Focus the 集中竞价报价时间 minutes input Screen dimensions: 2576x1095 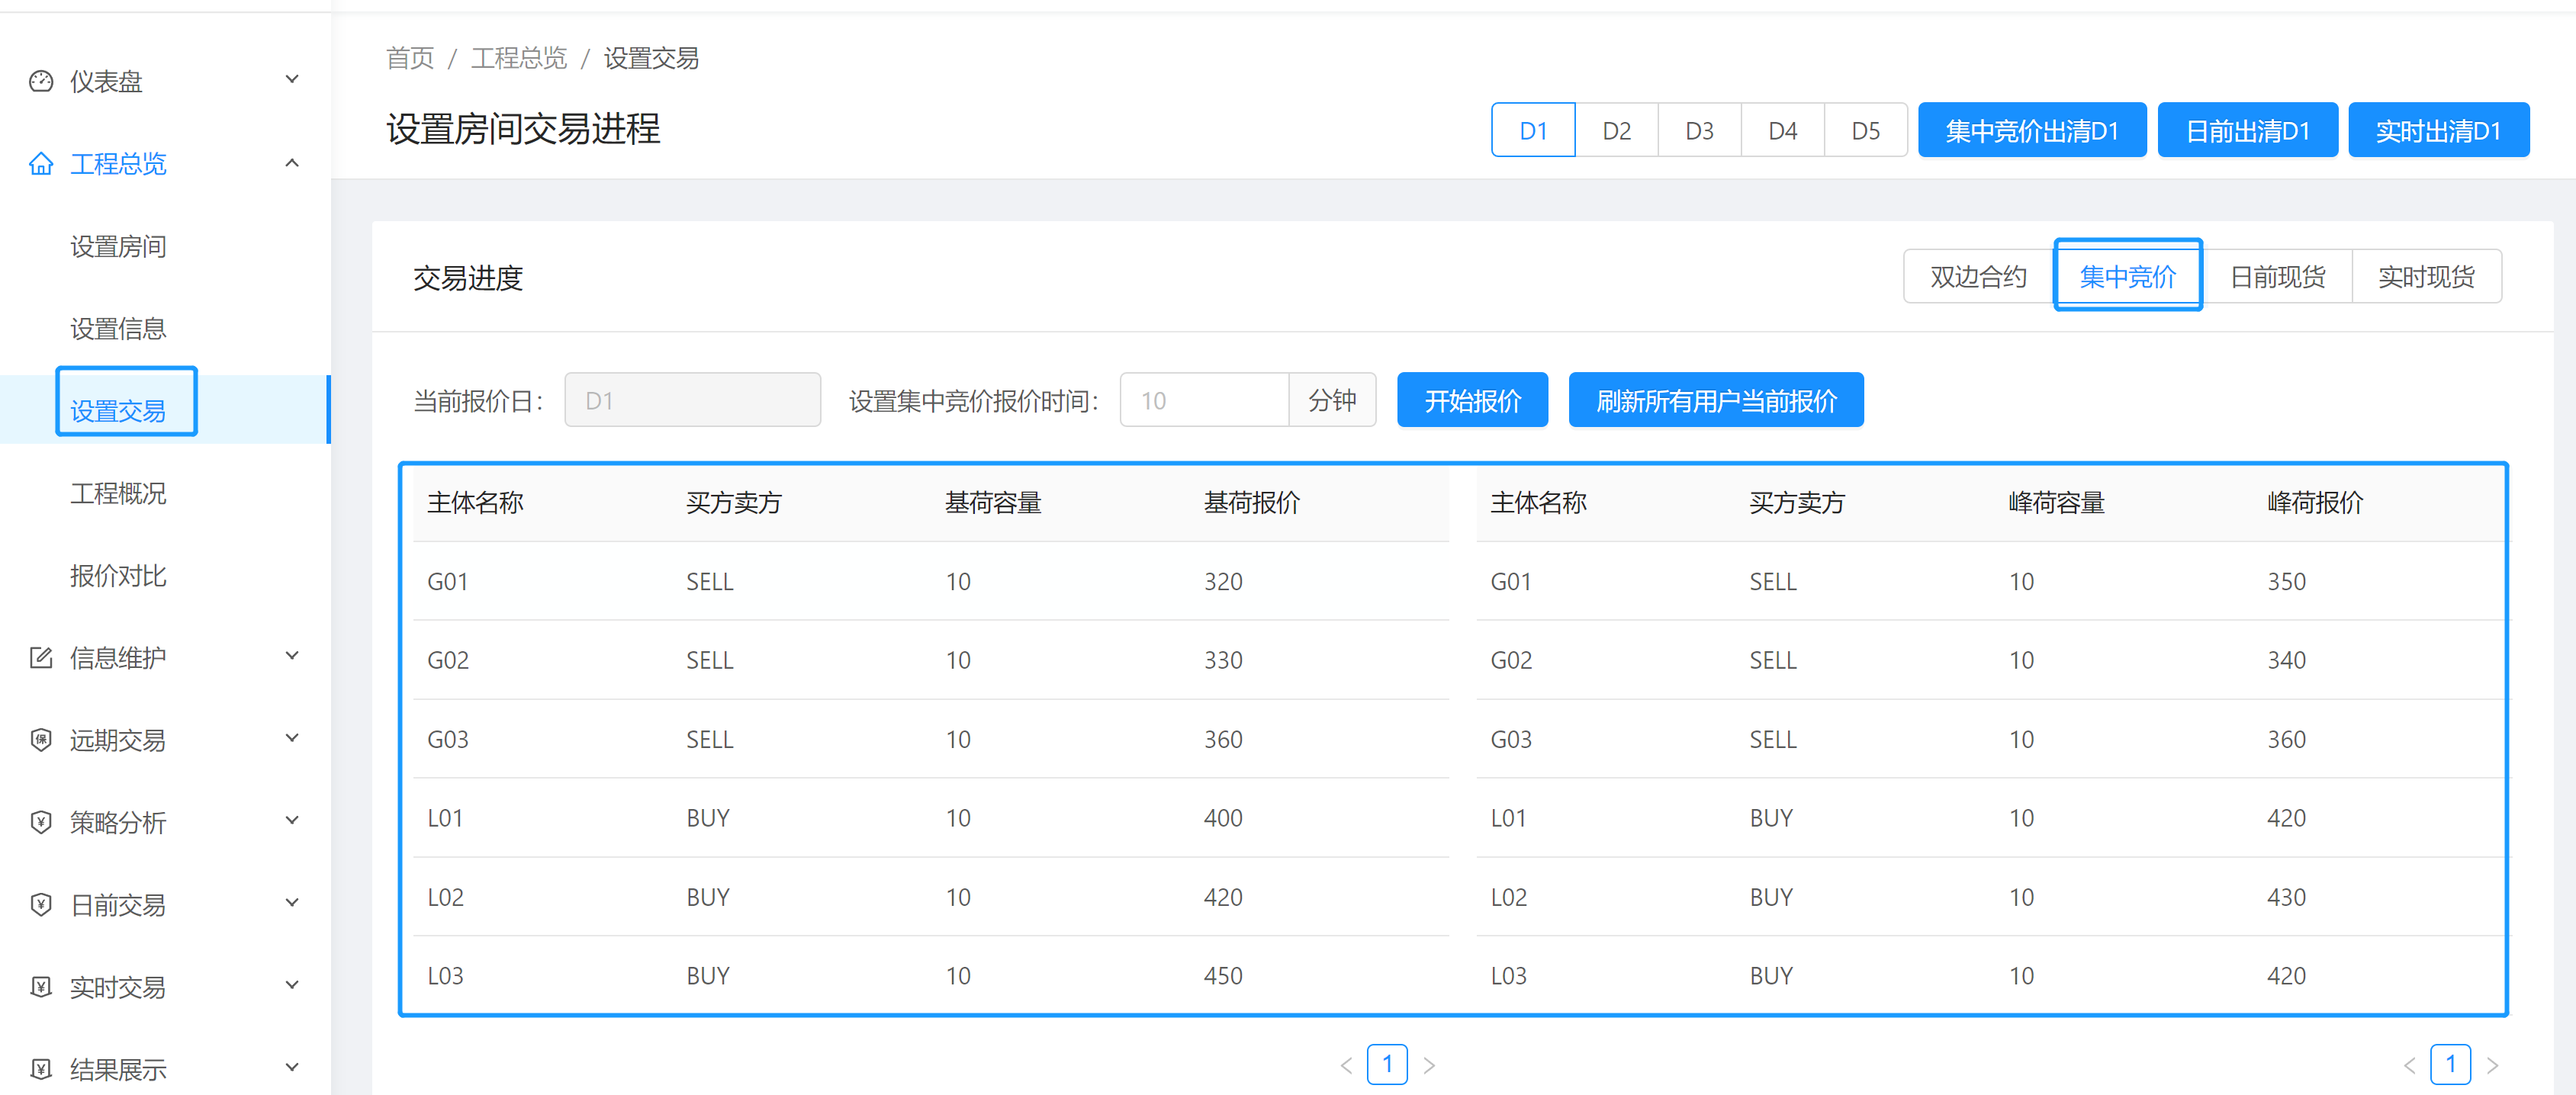(x=1204, y=400)
